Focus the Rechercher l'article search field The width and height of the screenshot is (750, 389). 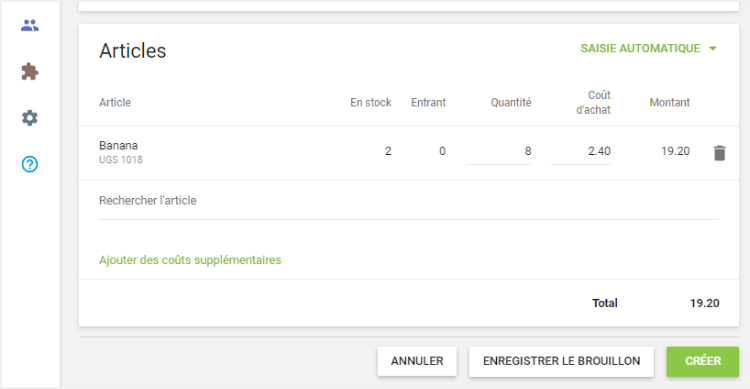click(409, 201)
